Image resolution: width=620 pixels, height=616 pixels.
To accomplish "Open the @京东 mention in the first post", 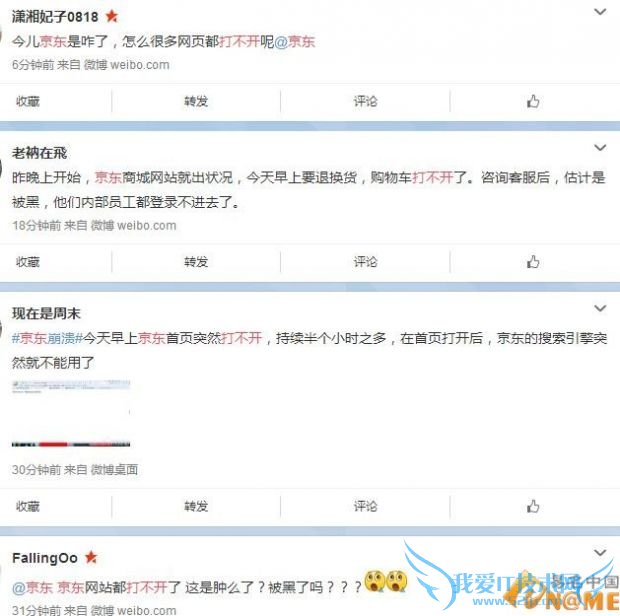I will pyautogui.click(x=295, y=41).
